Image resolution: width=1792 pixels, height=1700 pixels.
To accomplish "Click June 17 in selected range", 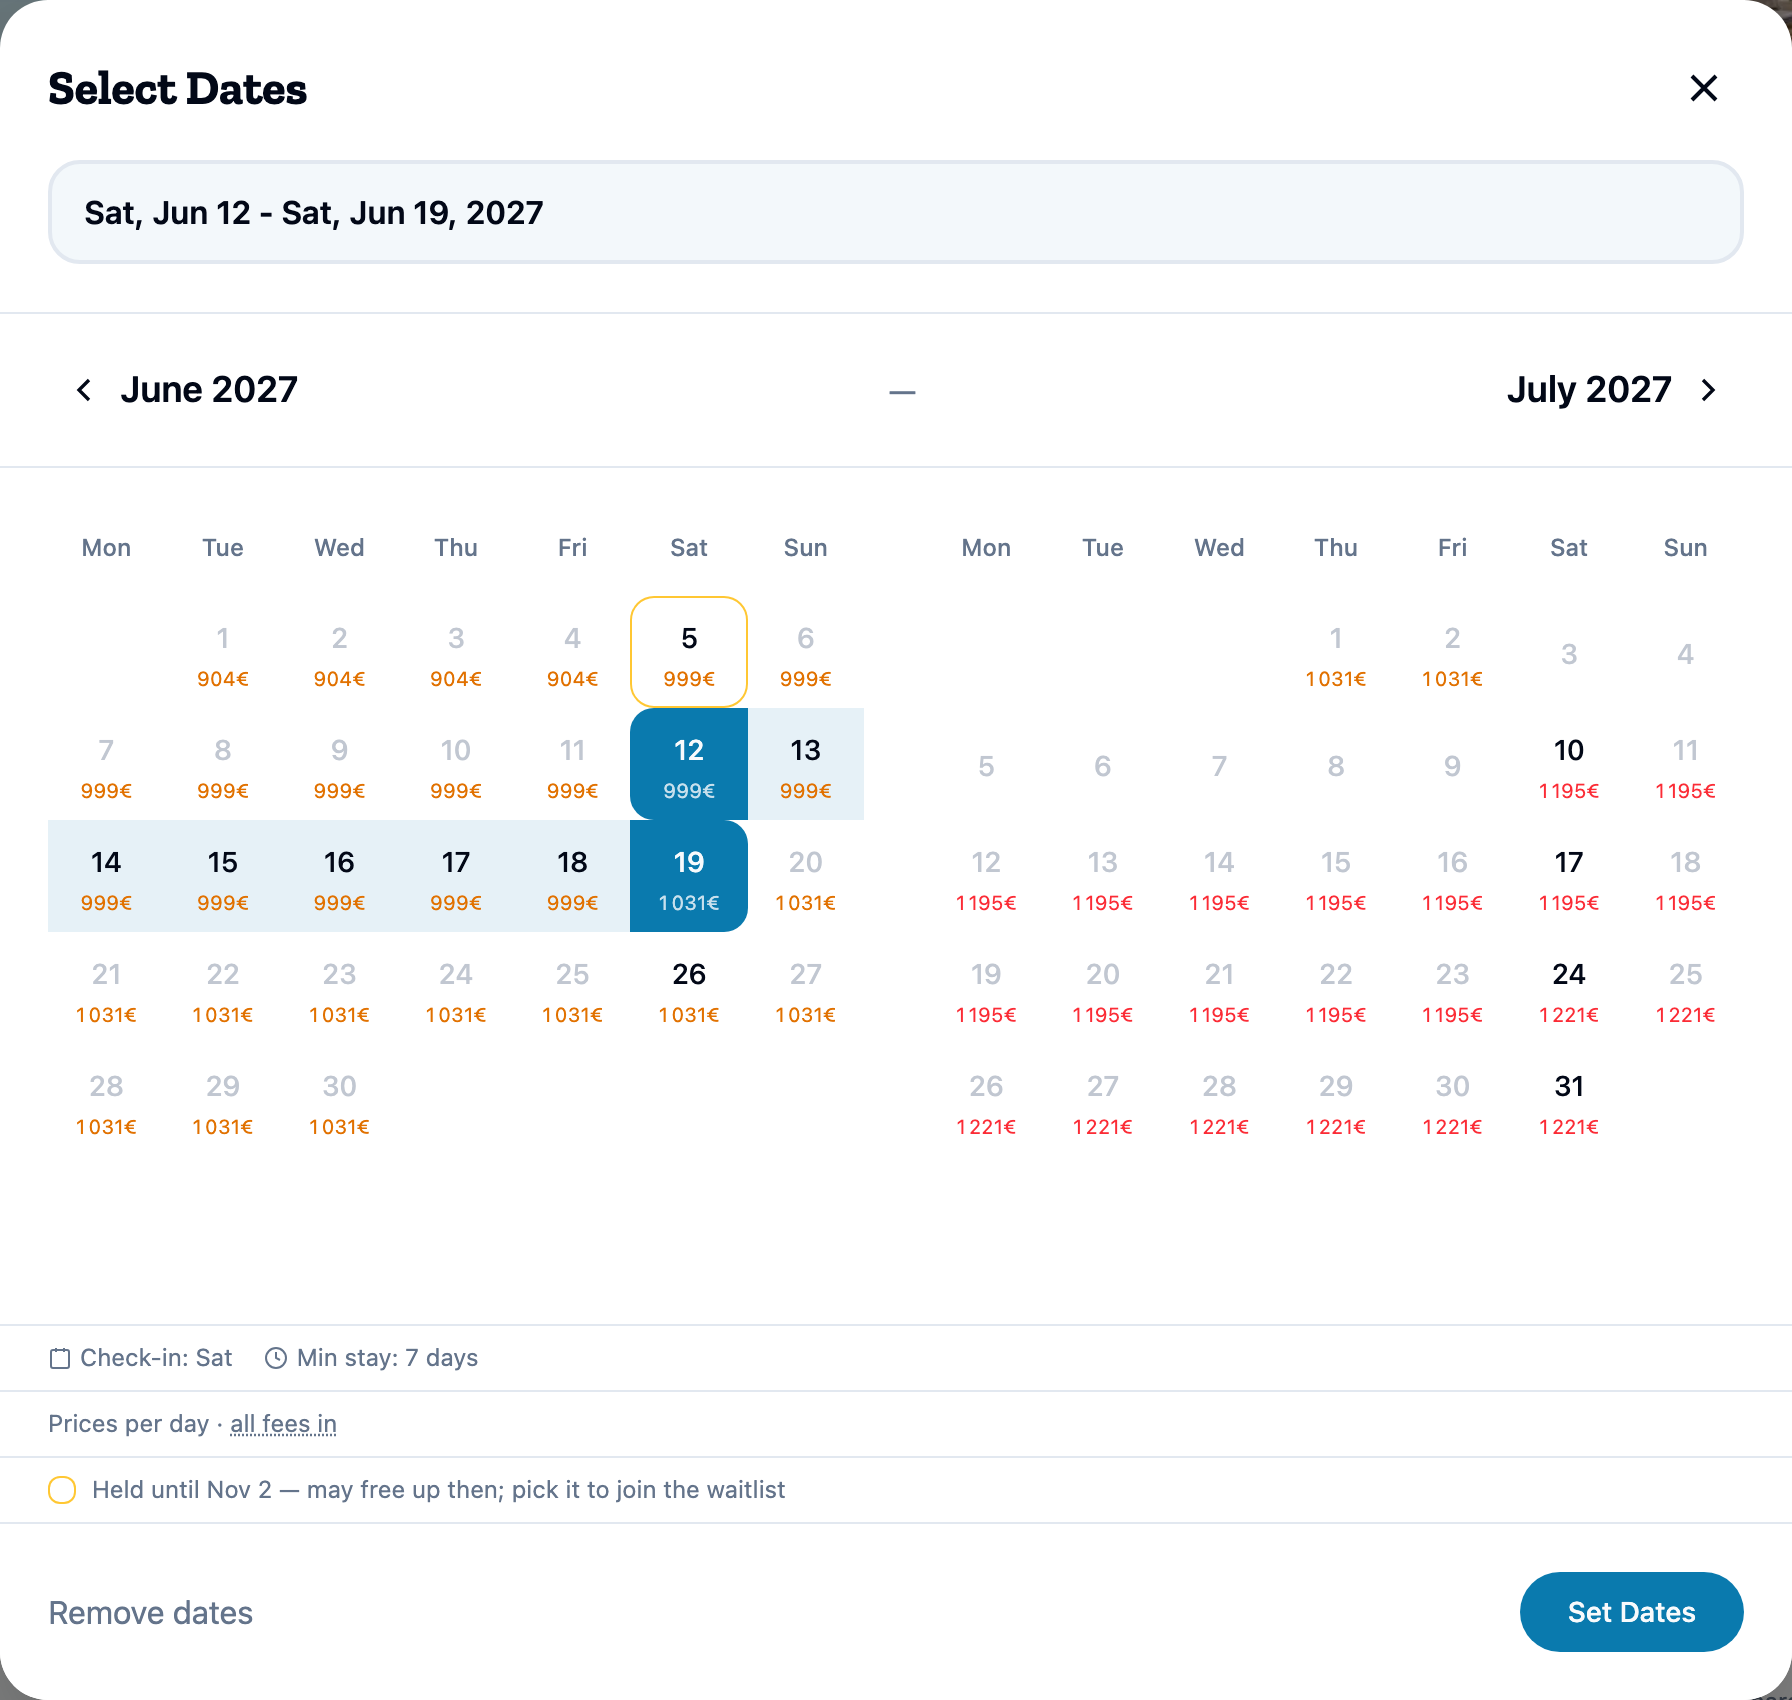I will click(x=456, y=876).
